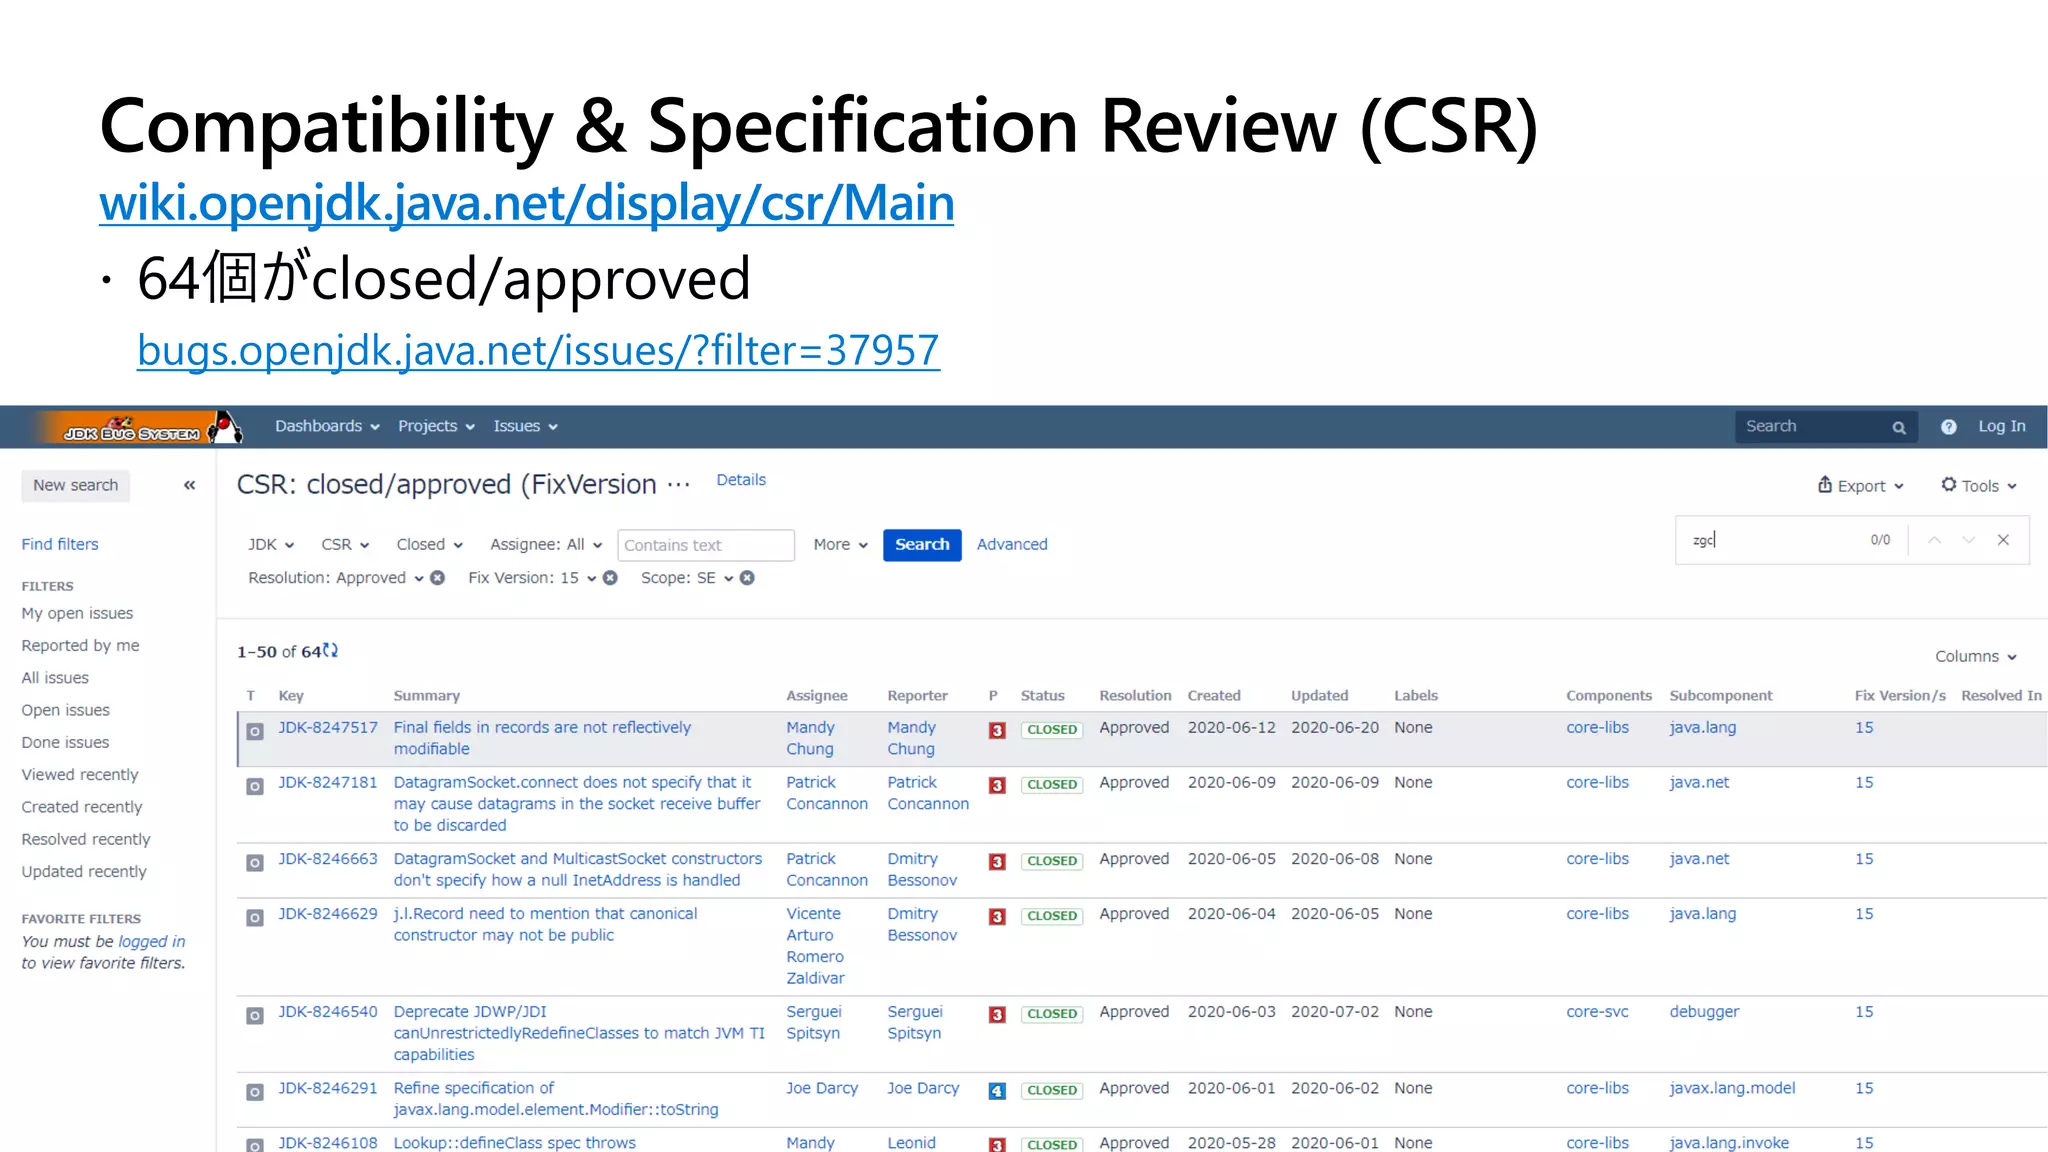Viewport: 2048px width, 1152px height.
Task: Open the core-svc component link
Action: coord(1597,1012)
